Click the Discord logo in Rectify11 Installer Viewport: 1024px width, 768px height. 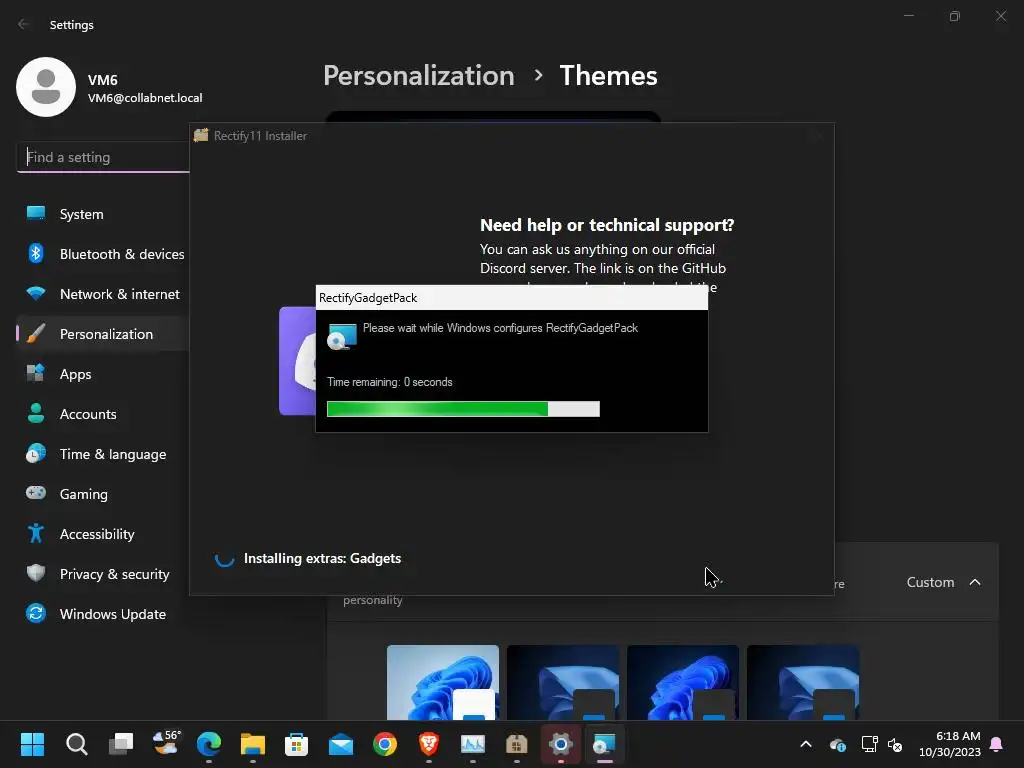298,361
